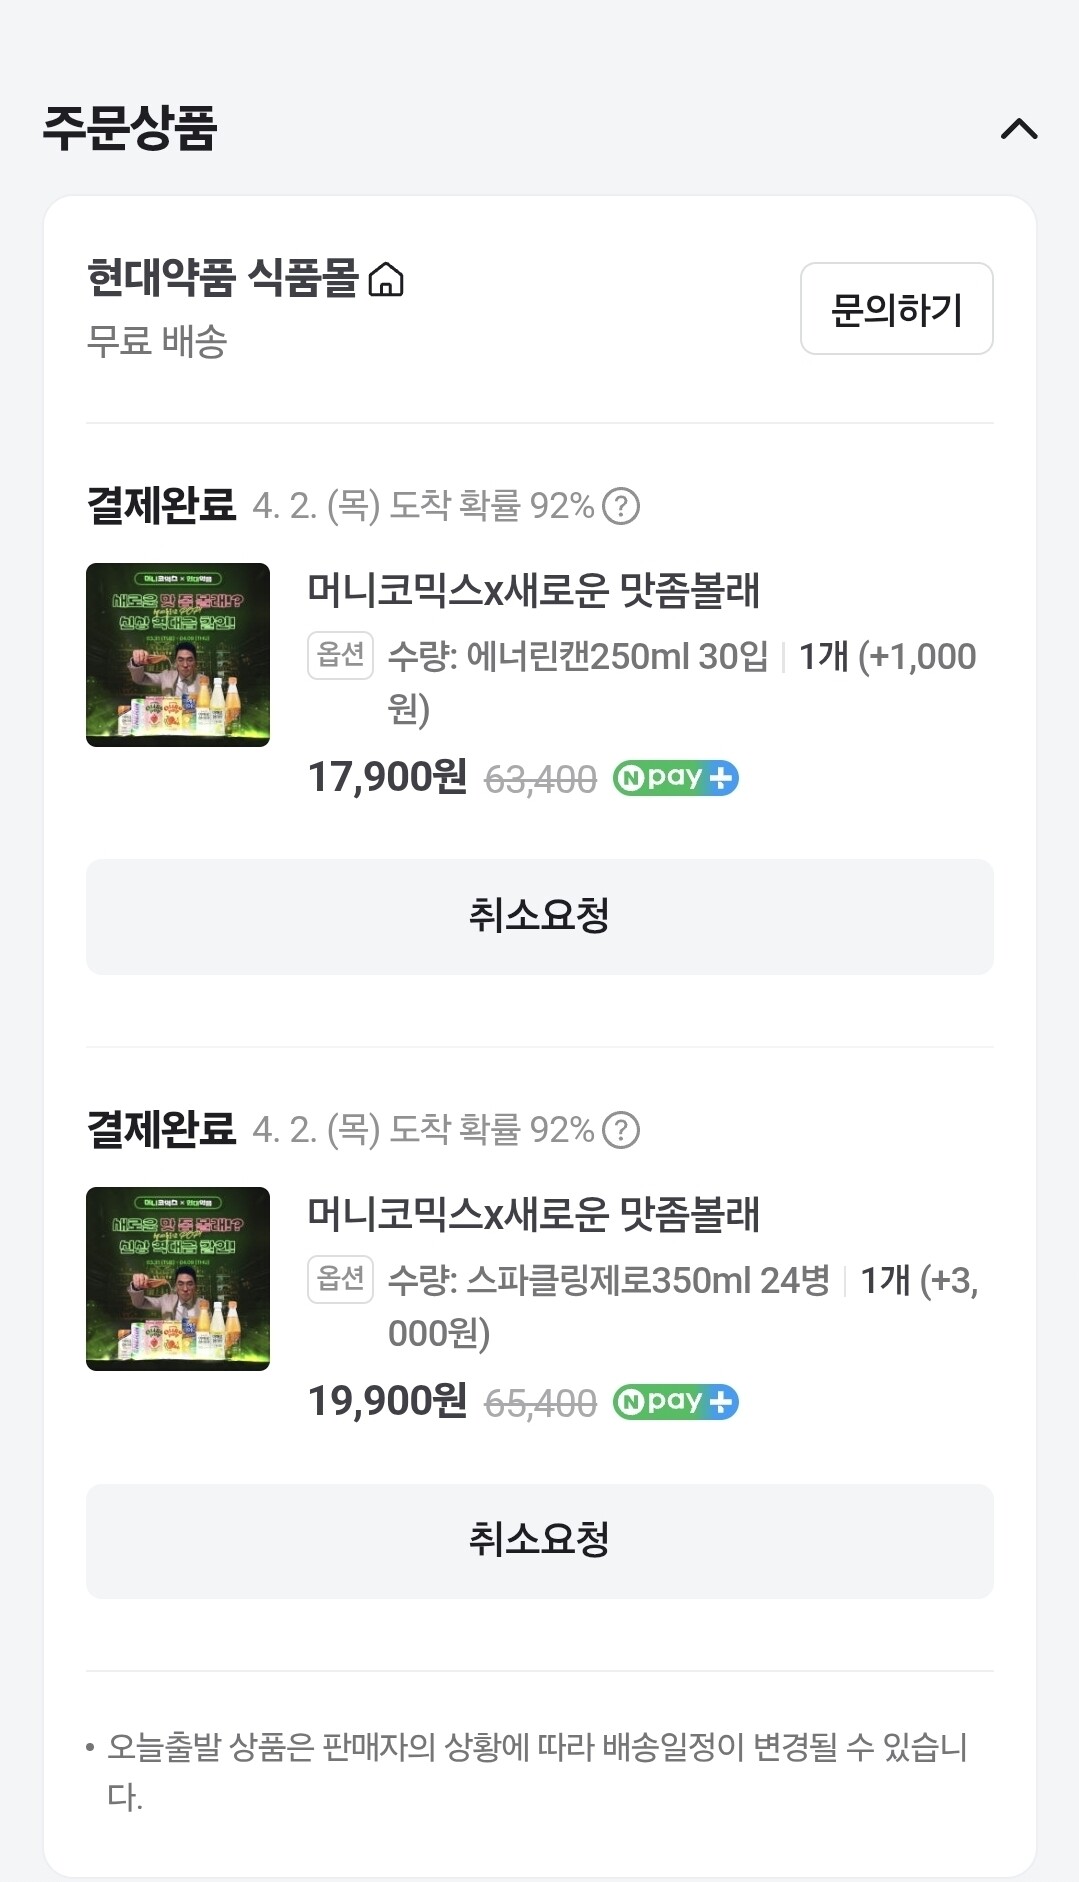The width and height of the screenshot is (1079, 1882).
Task: Tap Npay plus badge on 19,900원 item
Action: click(675, 1402)
